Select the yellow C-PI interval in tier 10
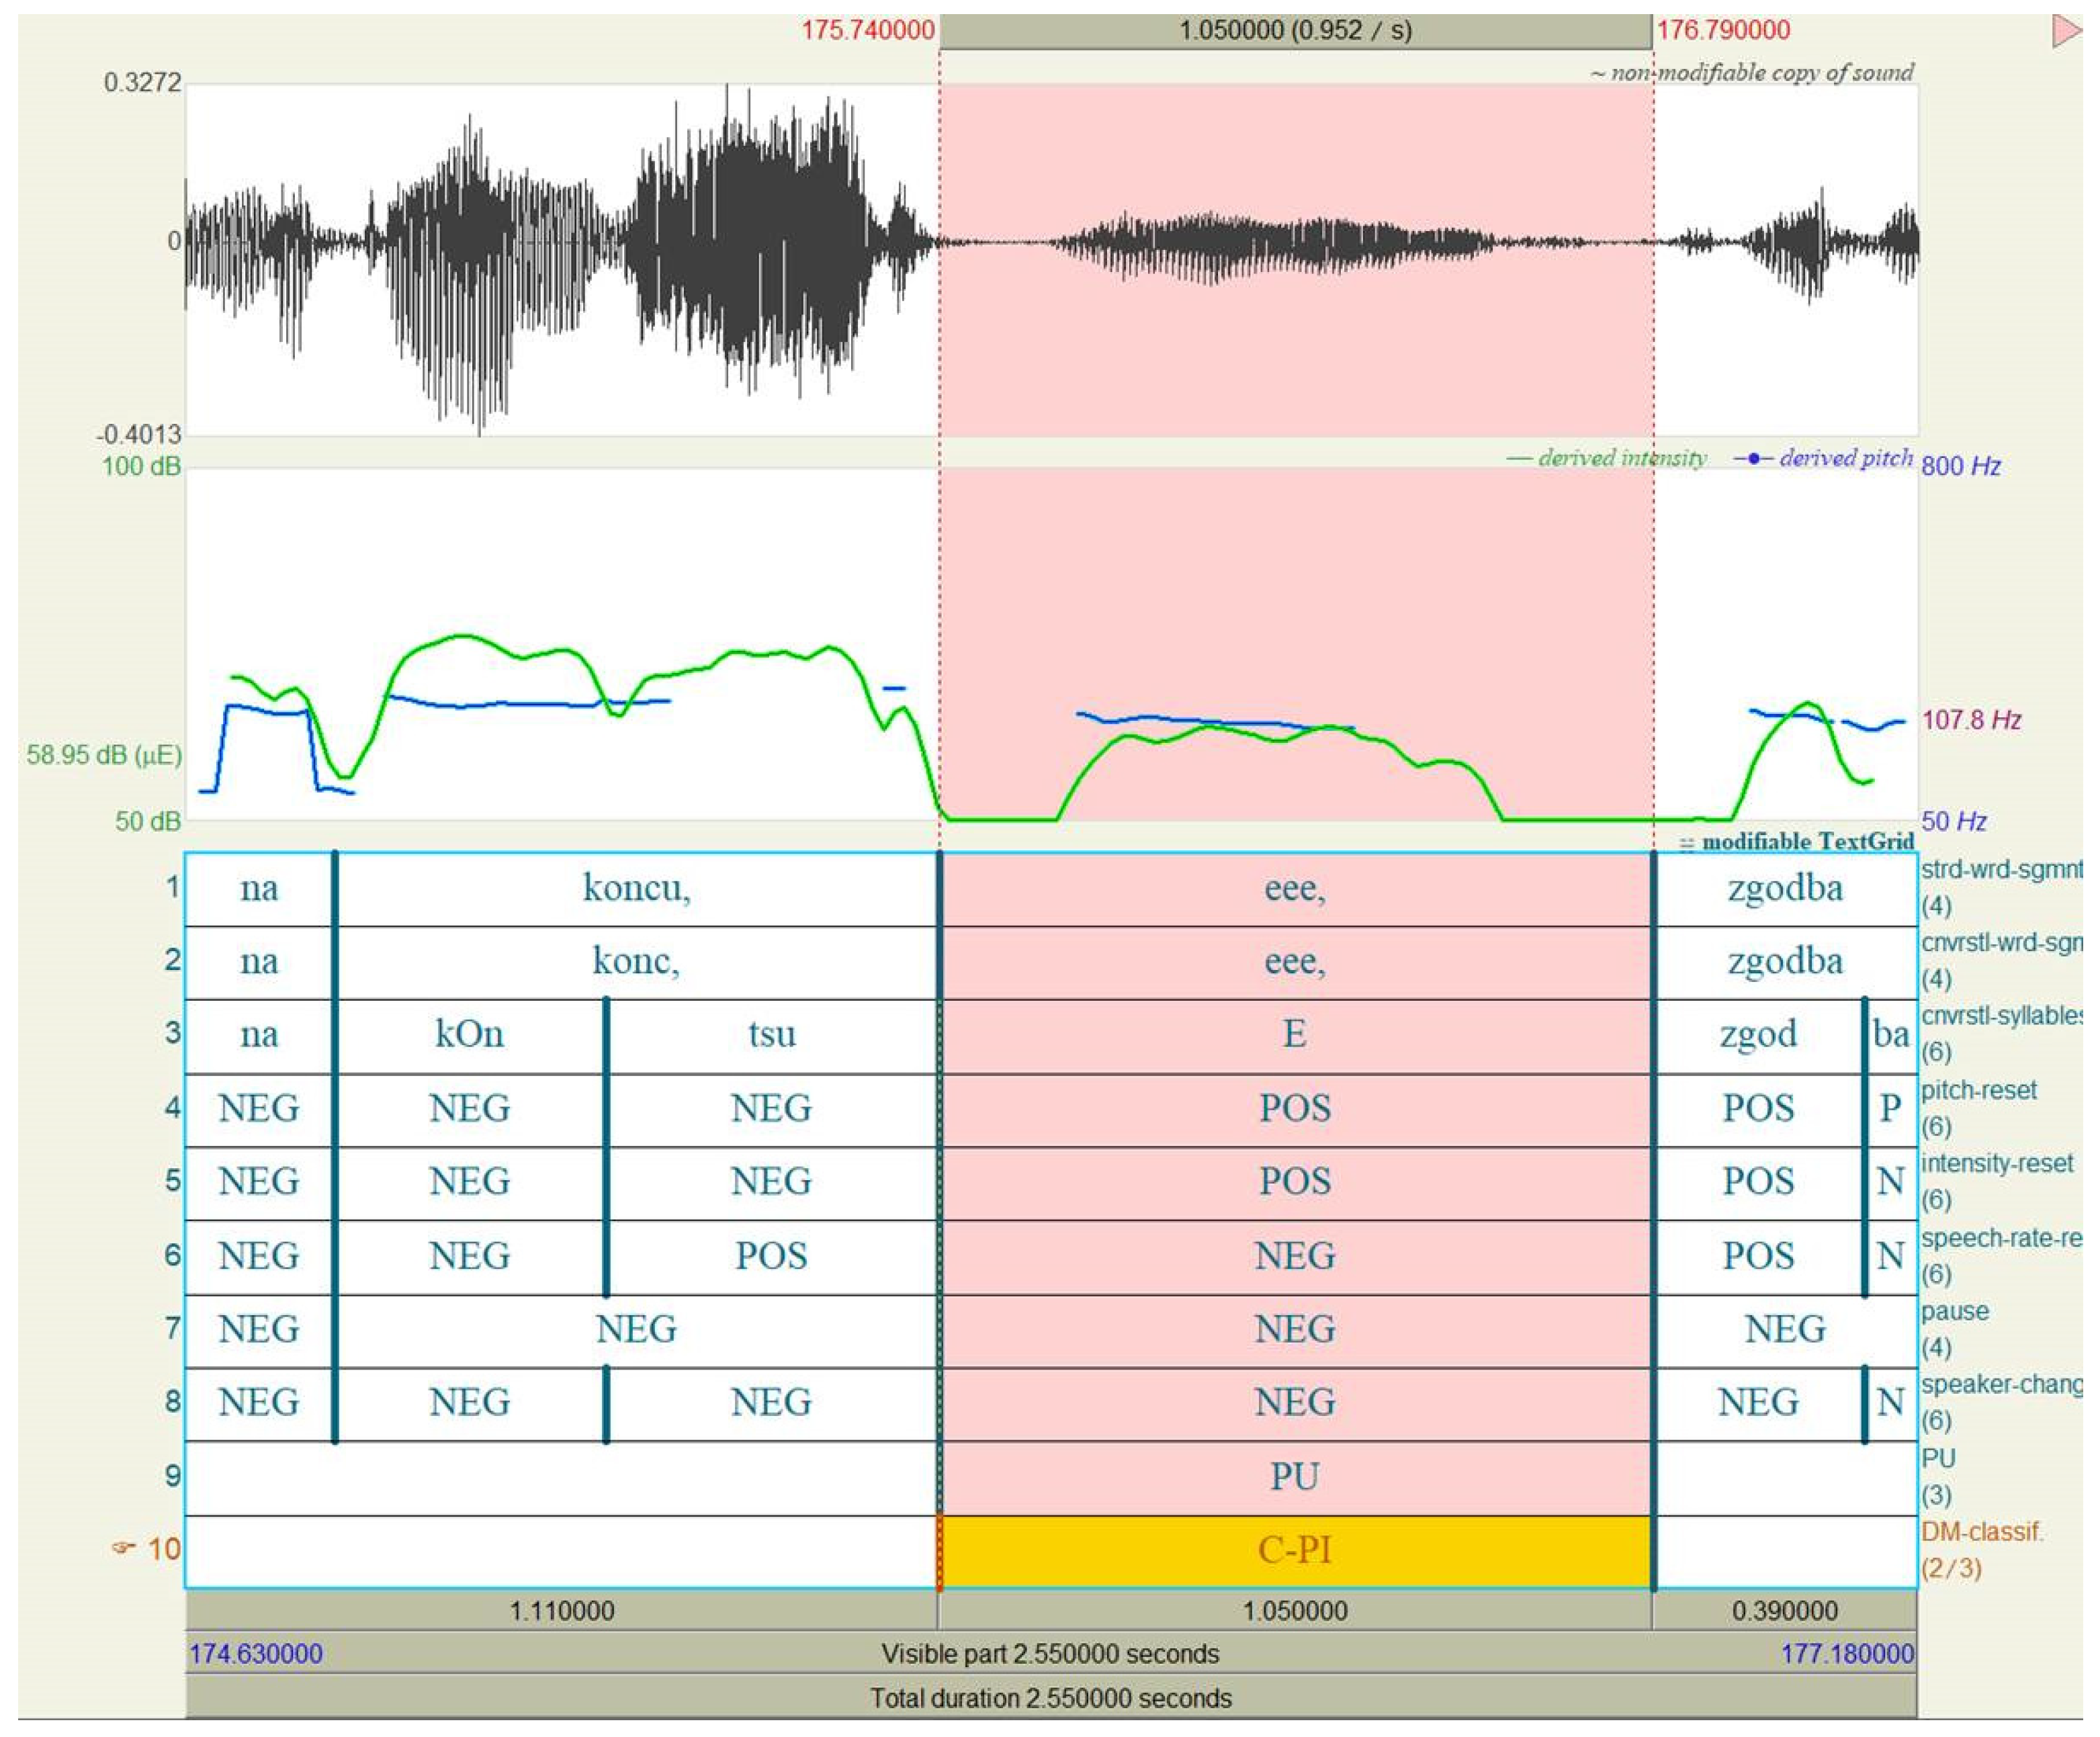Viewport: 2100px width, 1737px height. pos(1294,1551)
